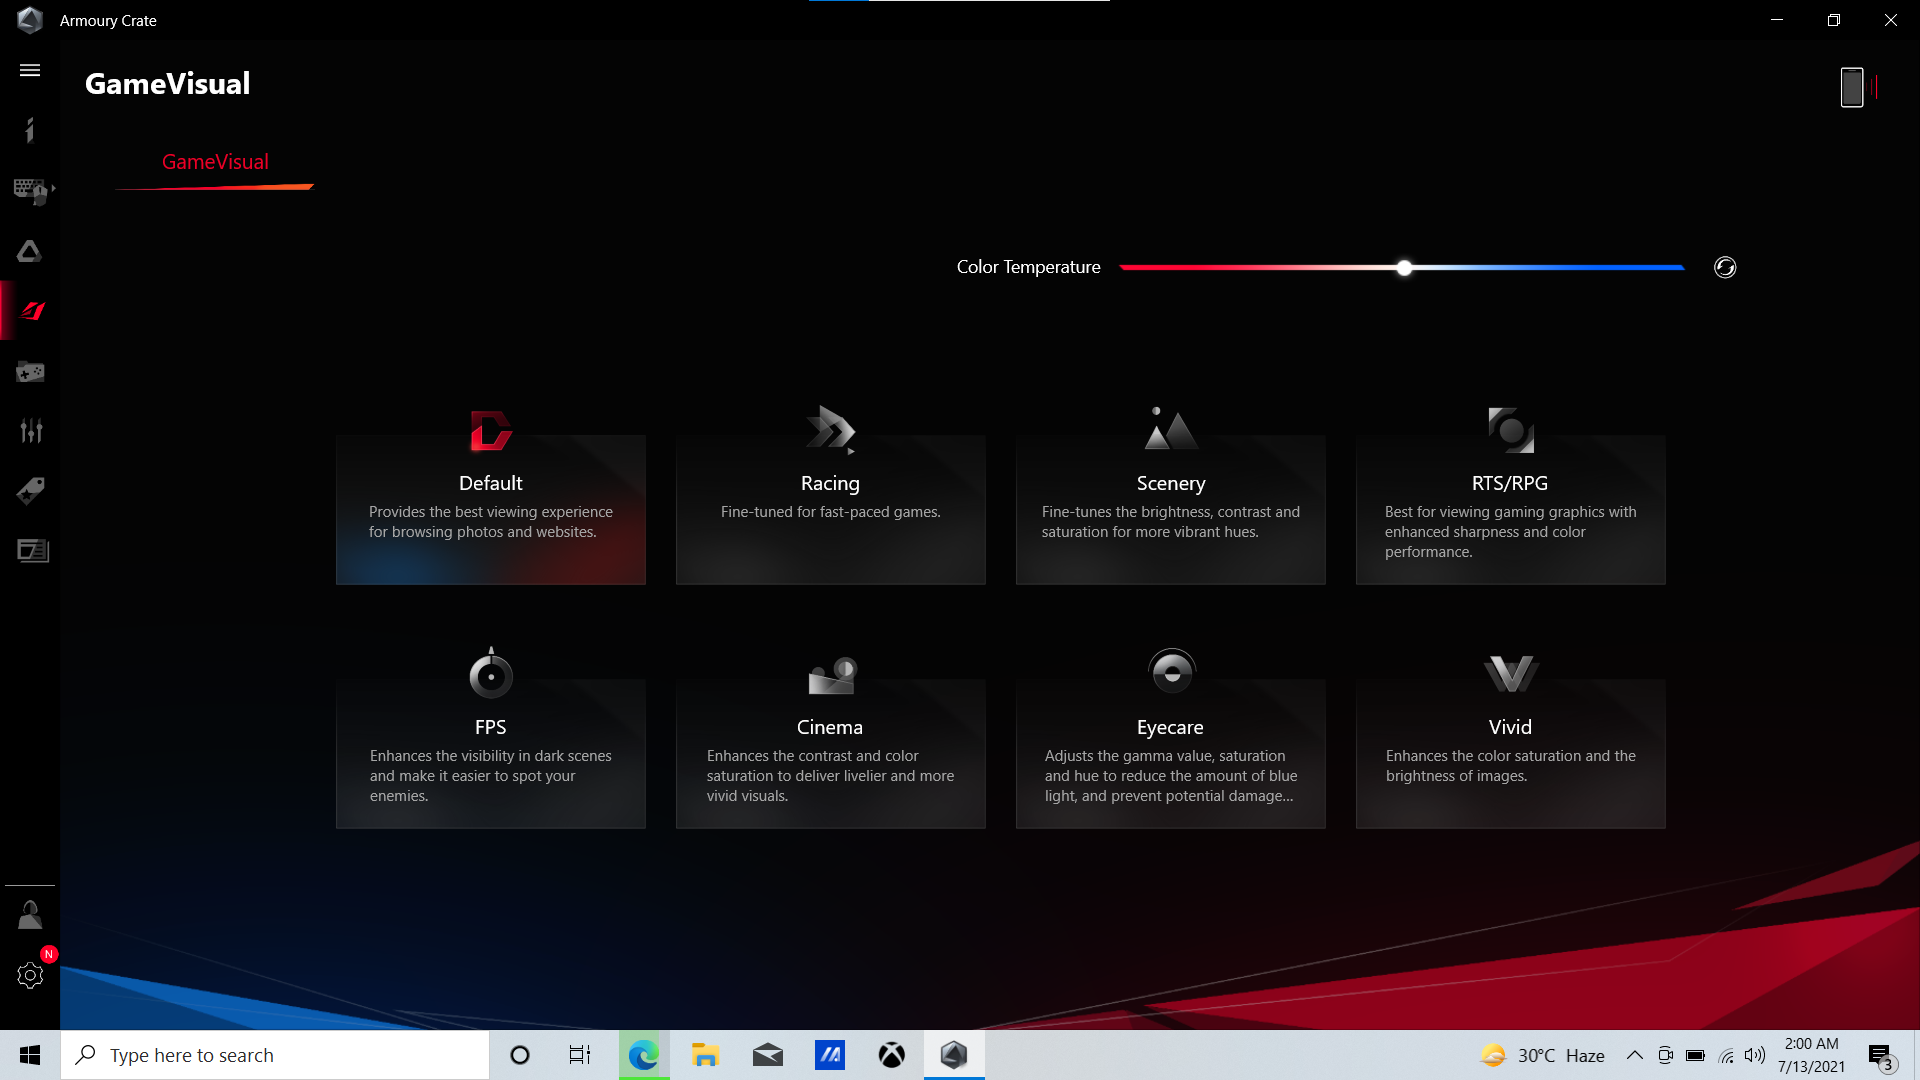Screen dimensions: 1920x1080
Task: Open the News sidebar icon
Action: [32, 551]
